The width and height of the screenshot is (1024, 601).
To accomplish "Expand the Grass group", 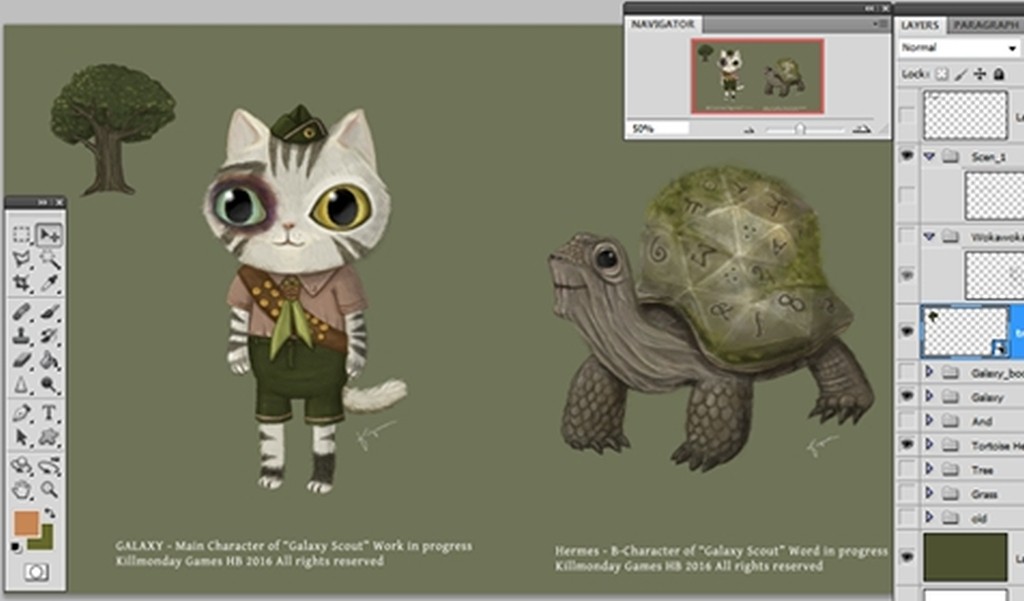I will [929, 493].
